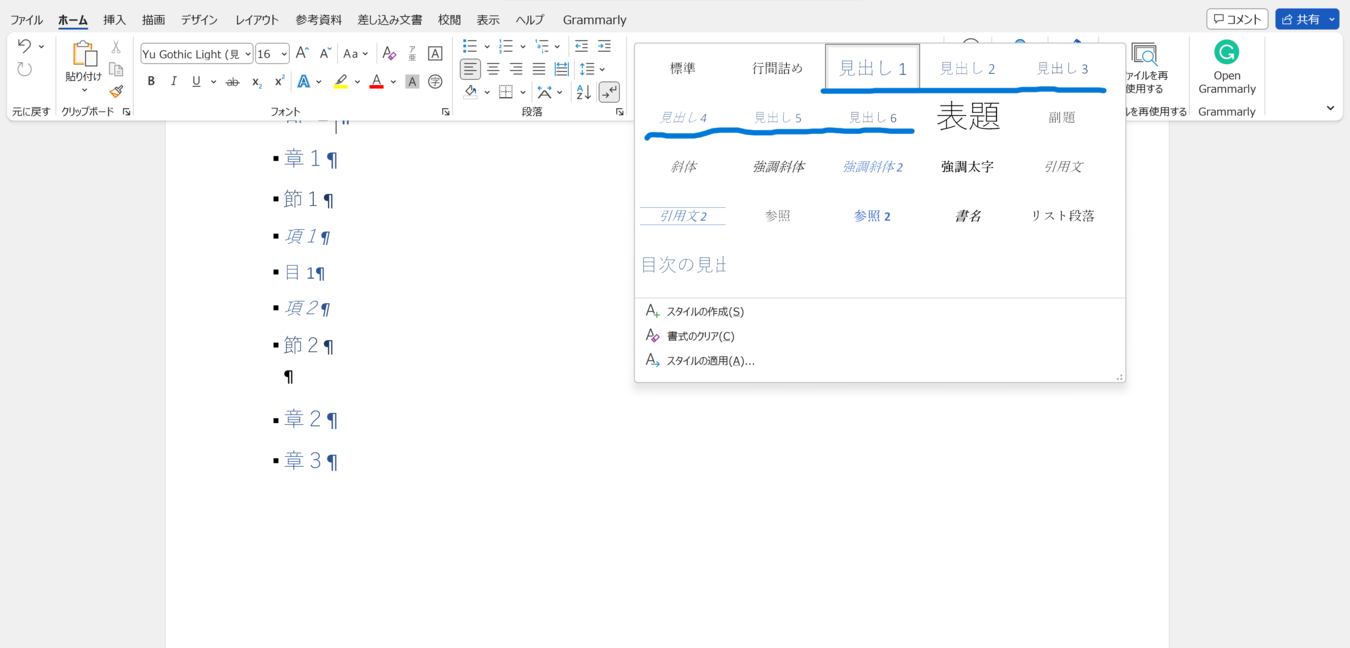Toggle character border (boxed A)
This screenshot has height=648, width=1350.
coord(435,54)
